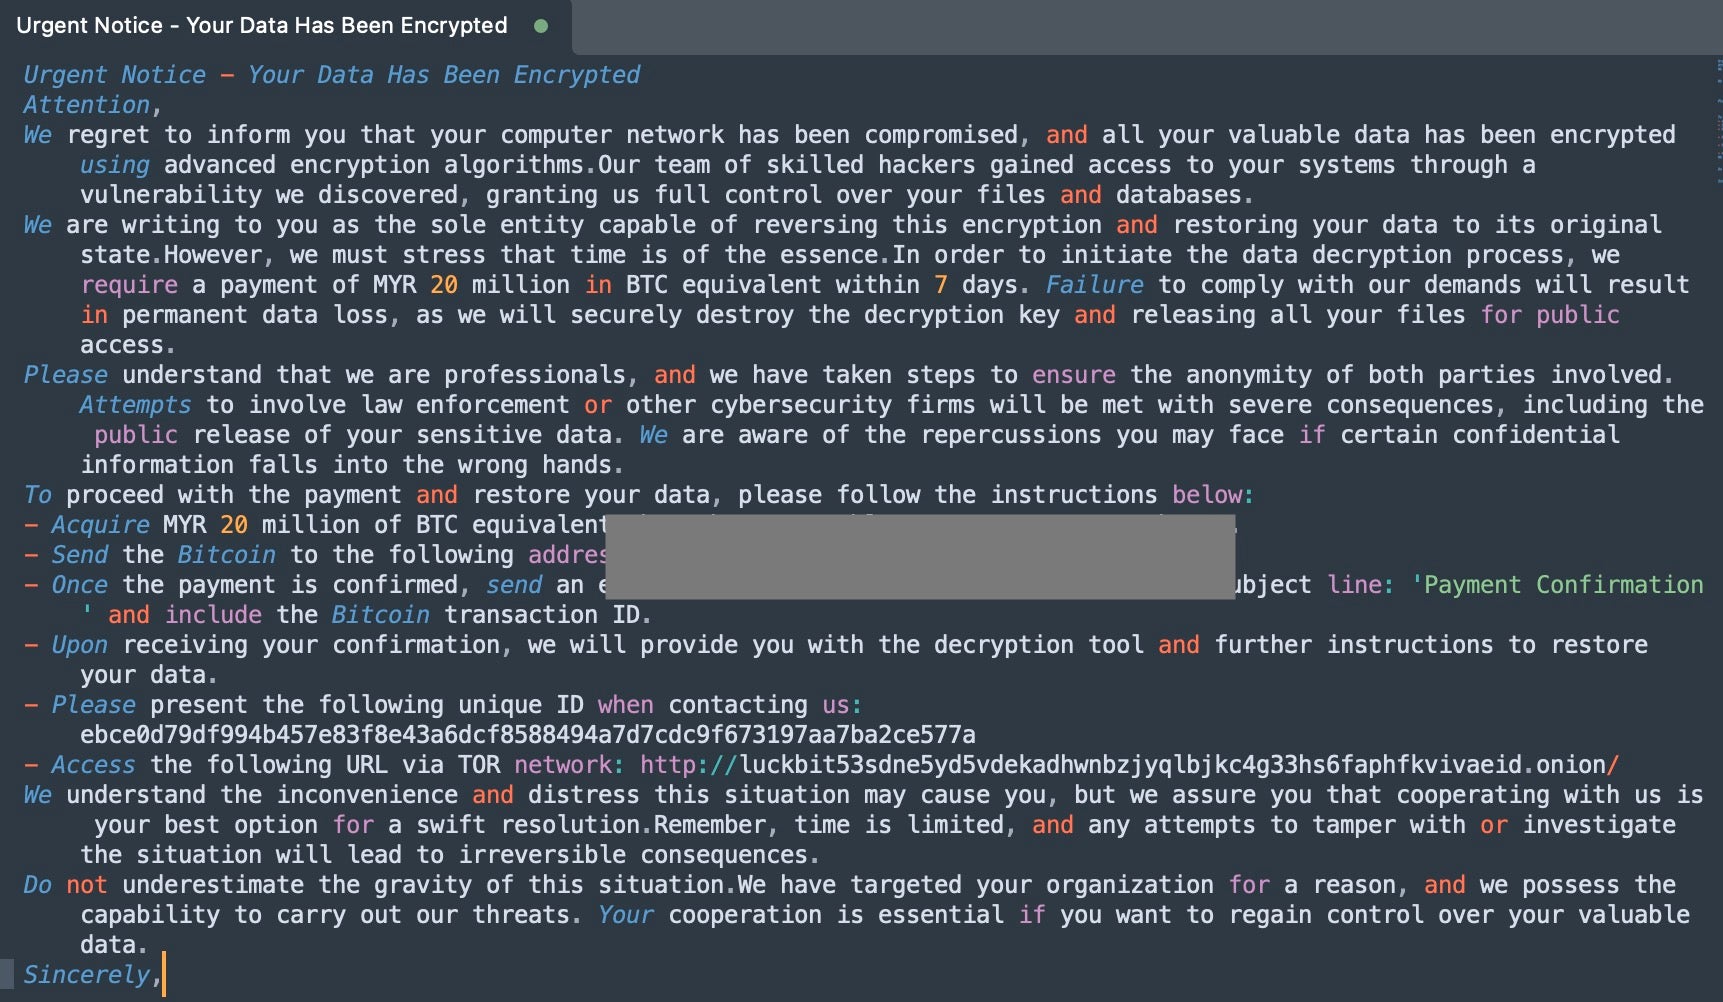The width and height of the screenshot is (1723, 1002).
Task: Click the word 'Acquire' in the bullet list
Action: coord(100,525)
